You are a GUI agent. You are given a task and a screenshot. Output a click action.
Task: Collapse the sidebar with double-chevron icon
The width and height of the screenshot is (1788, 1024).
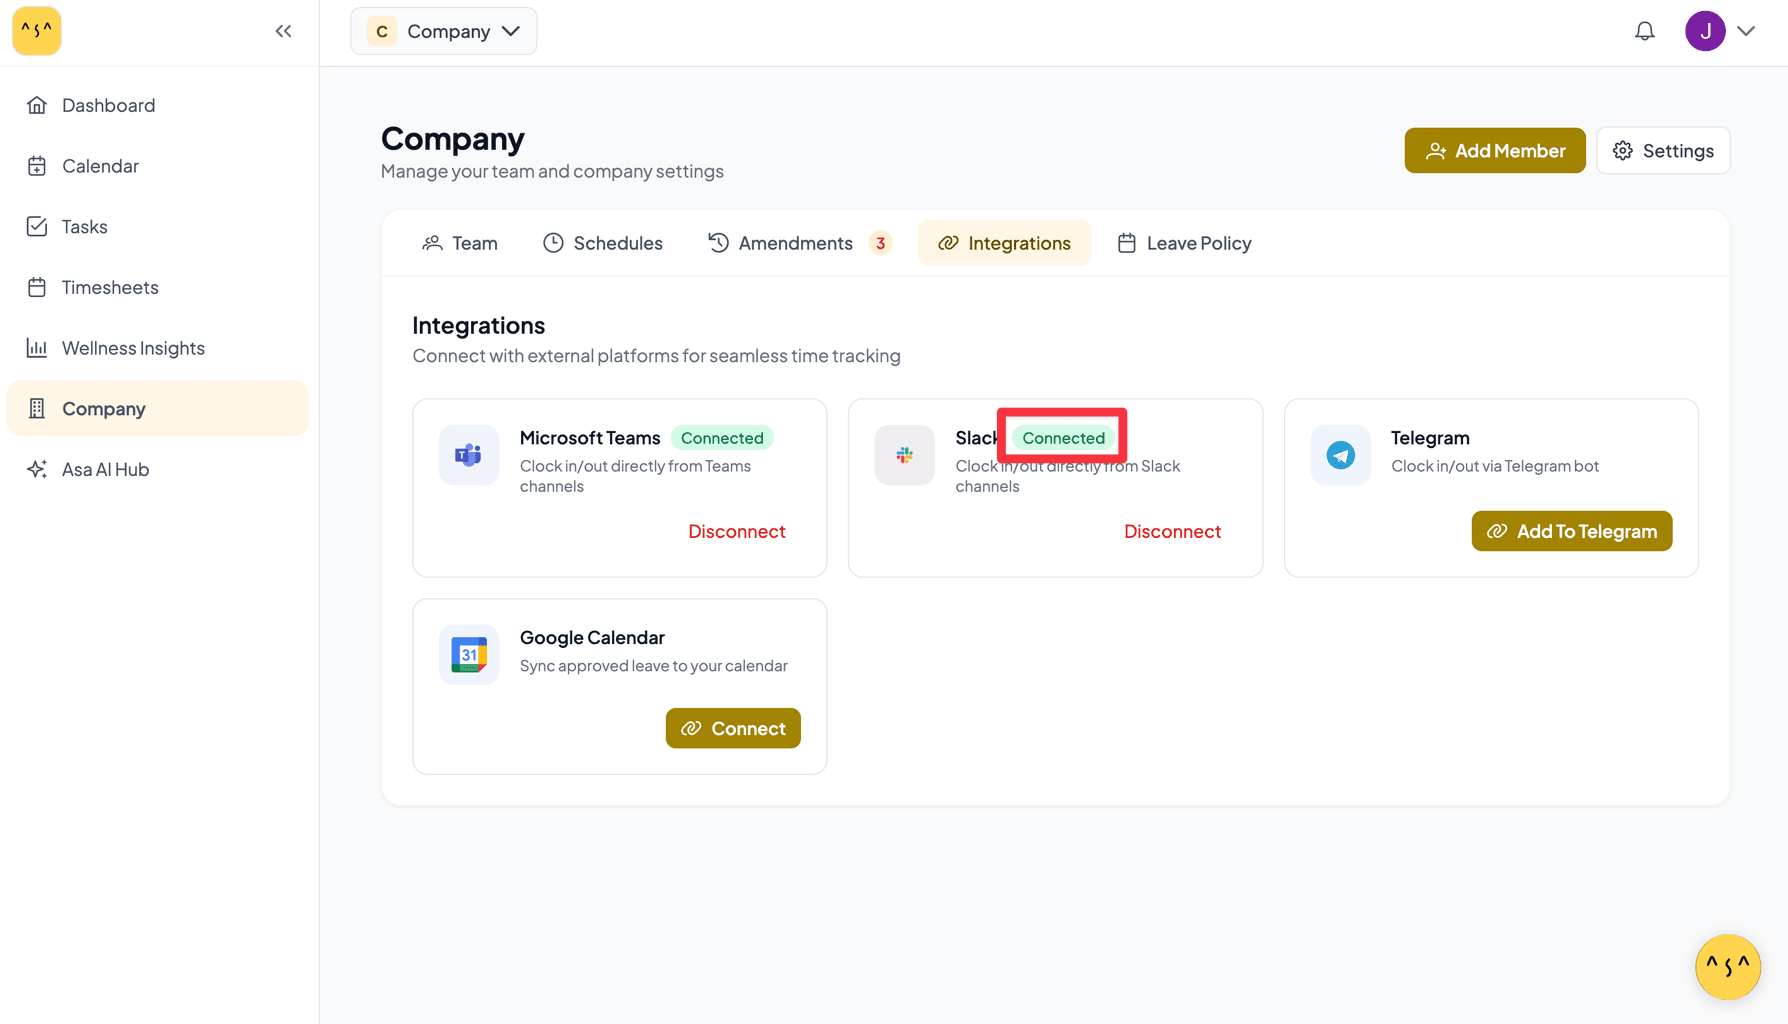click(283, 31)
